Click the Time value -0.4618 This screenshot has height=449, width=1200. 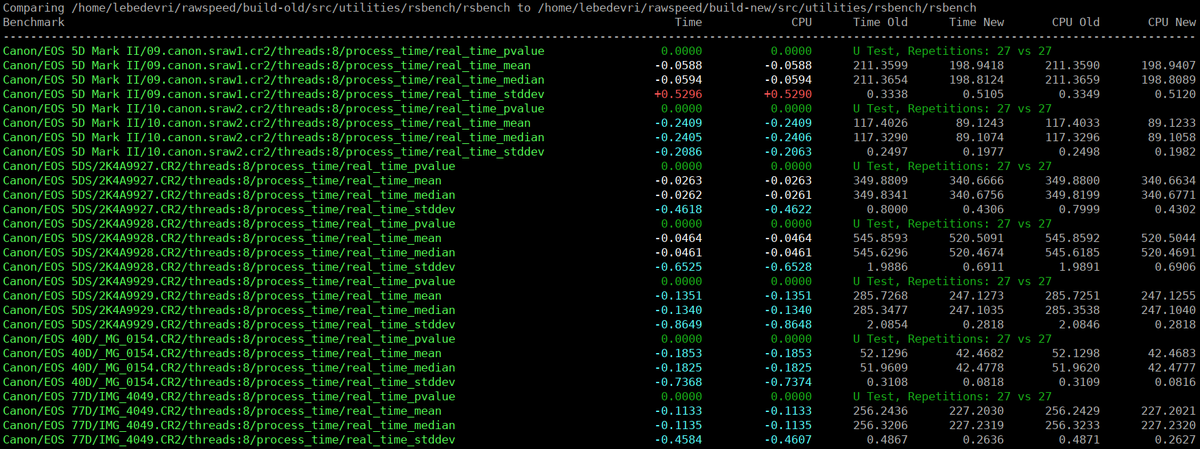[x=677, y=209]
